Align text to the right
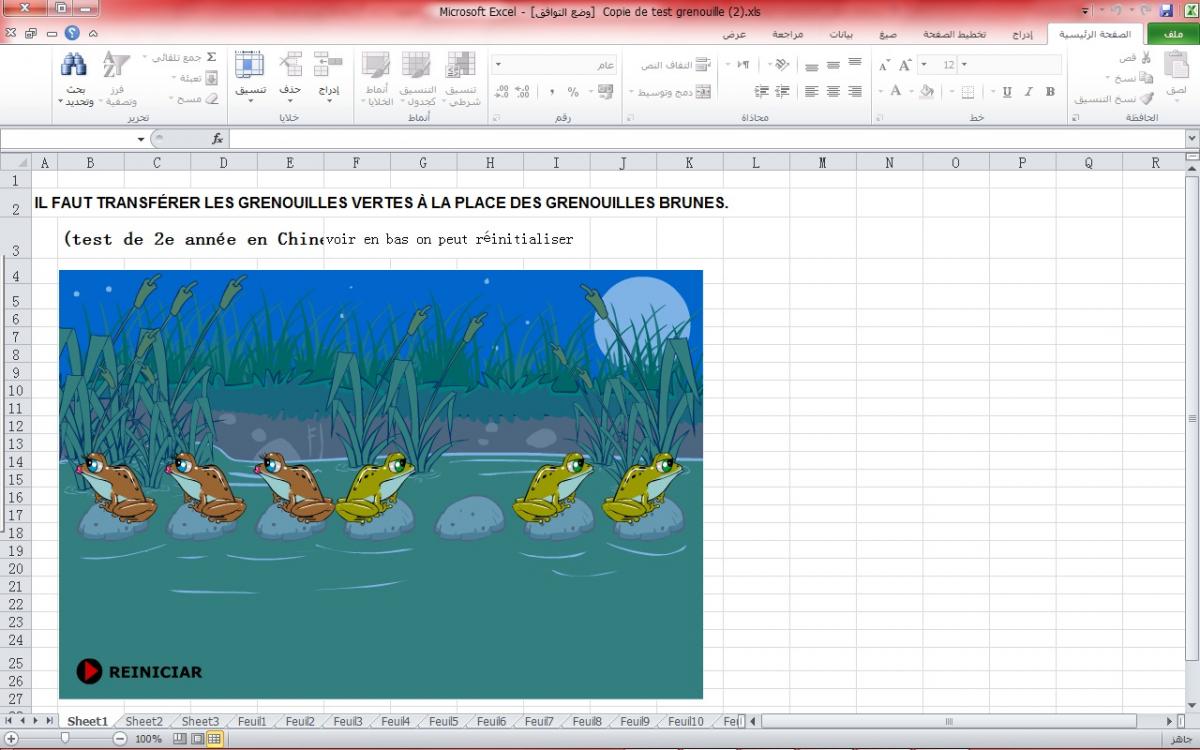This screenshot has width=1200, height=750. point(855,92)
